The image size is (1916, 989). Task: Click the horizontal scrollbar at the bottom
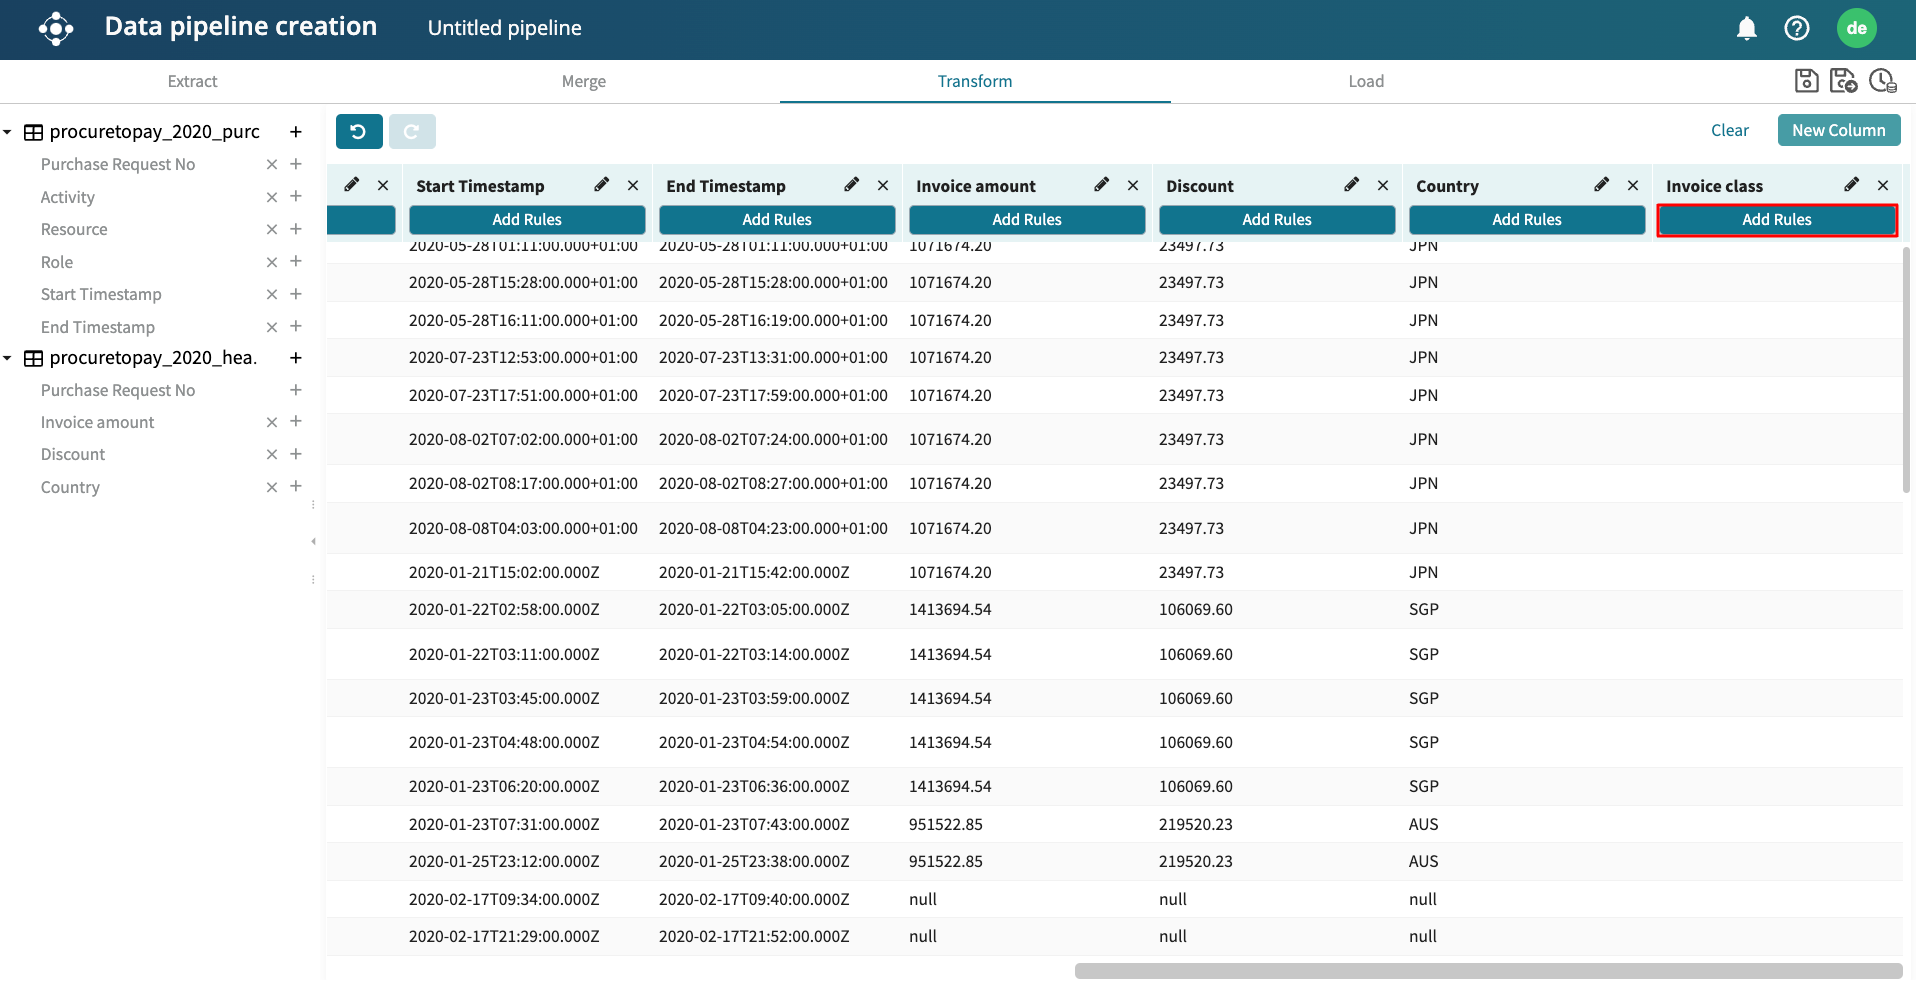1488,971
